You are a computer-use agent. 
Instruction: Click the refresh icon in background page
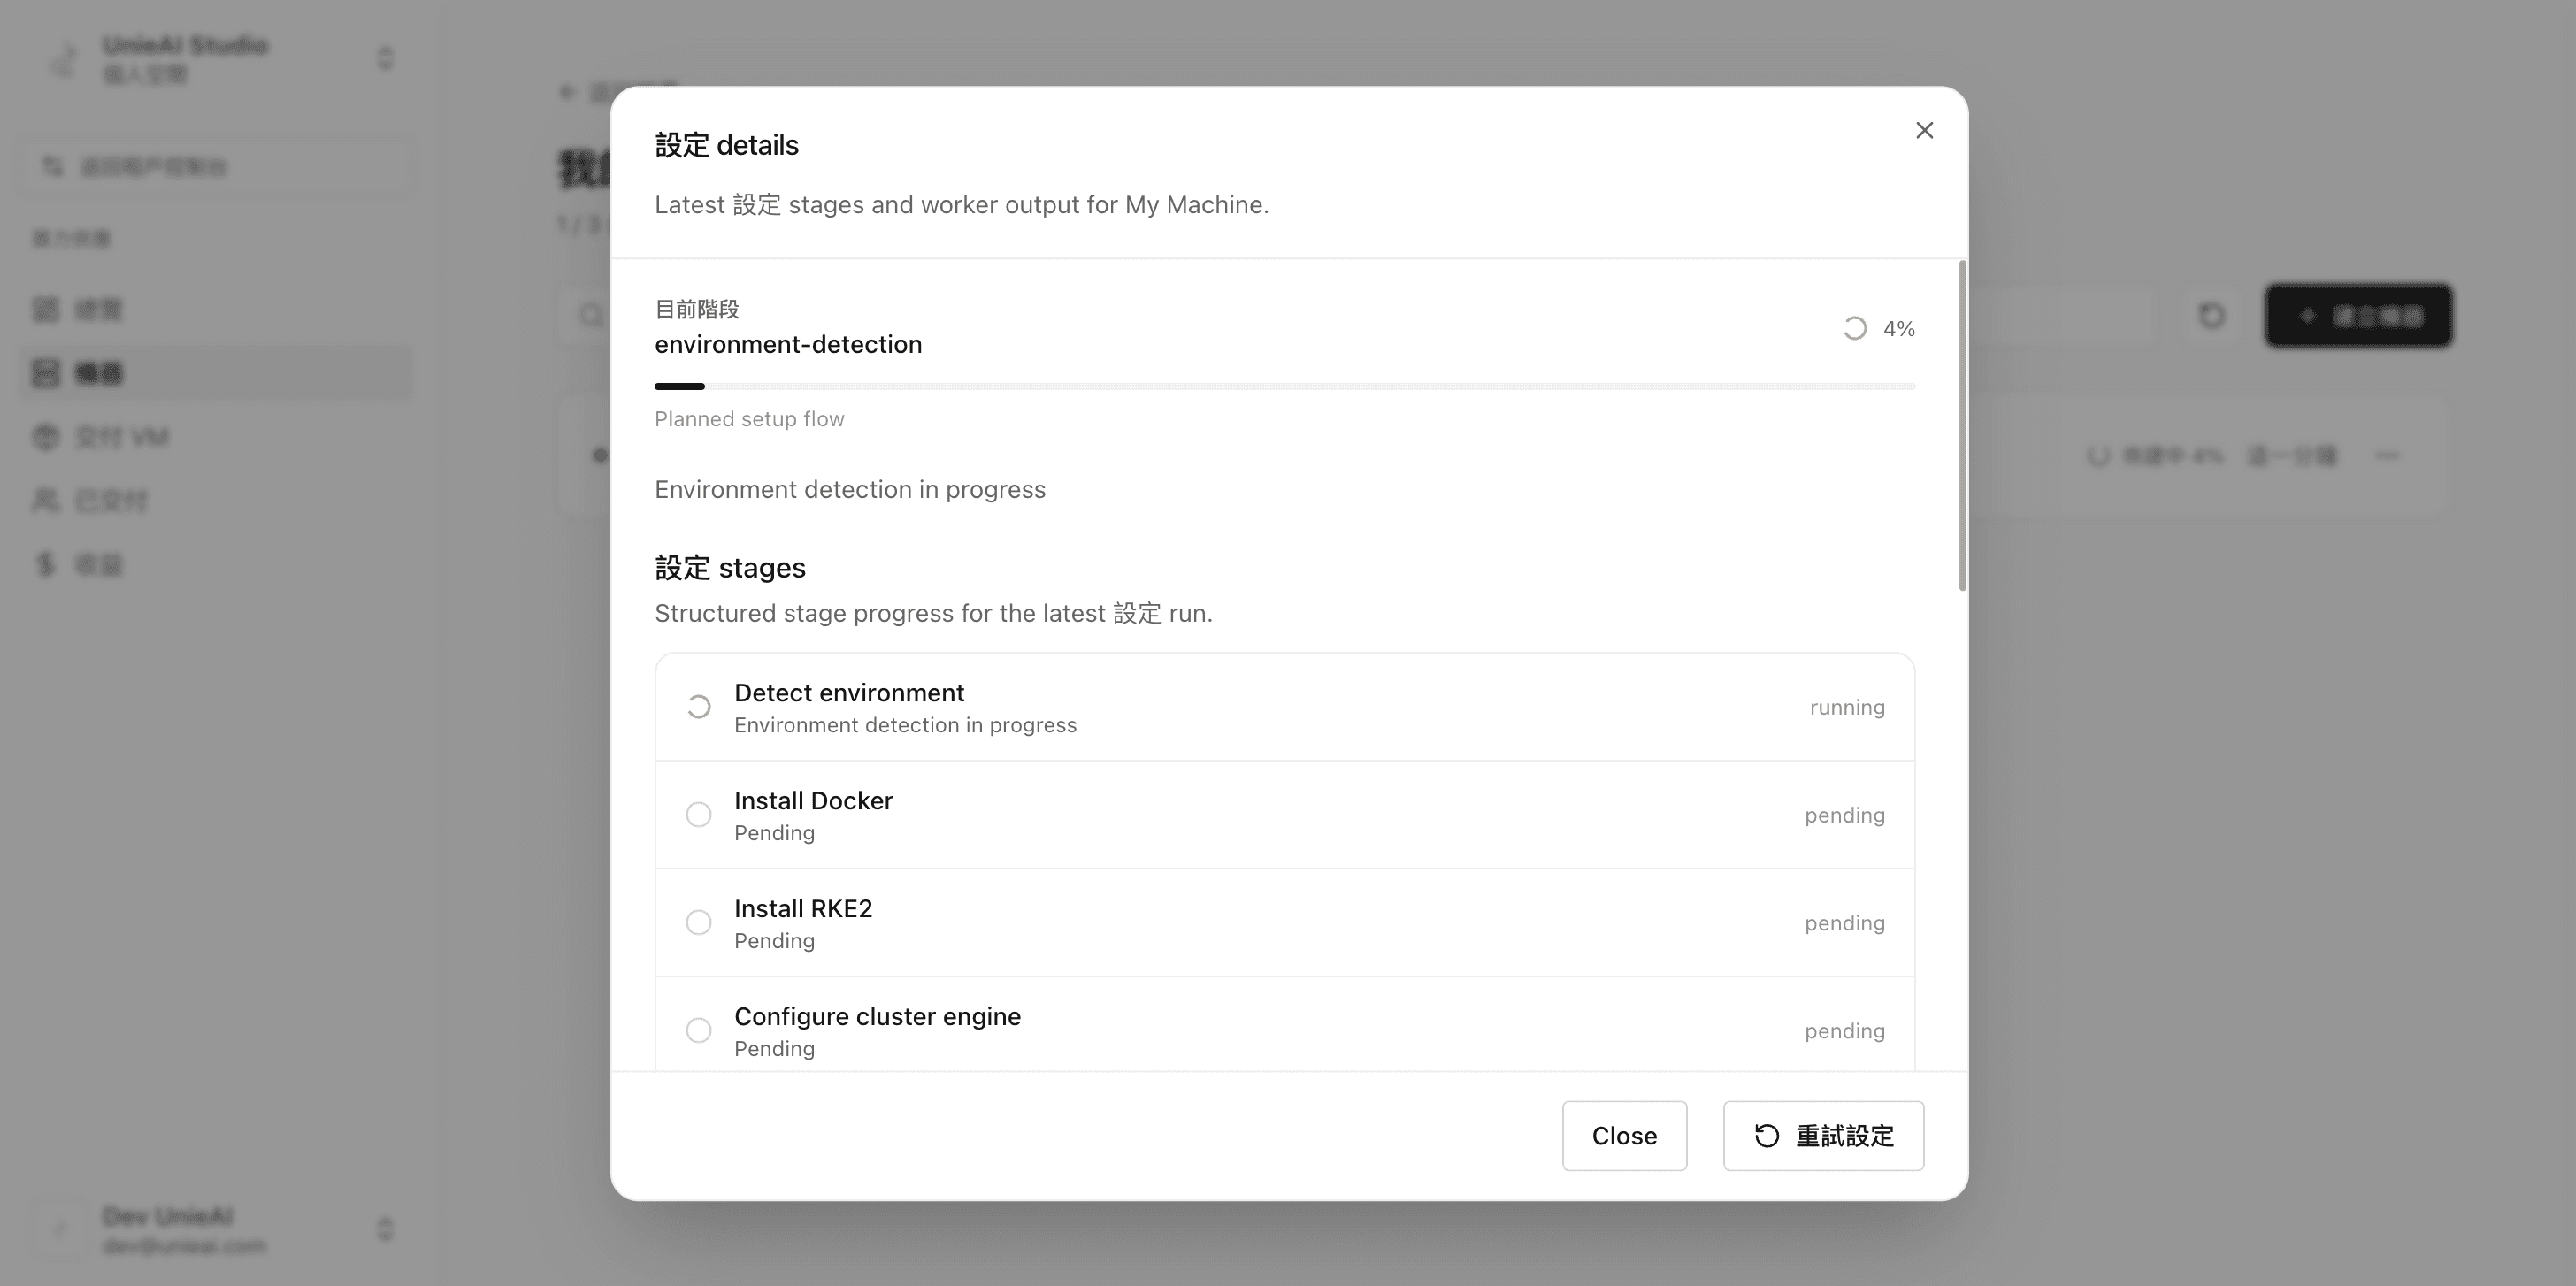(2211, 316)
